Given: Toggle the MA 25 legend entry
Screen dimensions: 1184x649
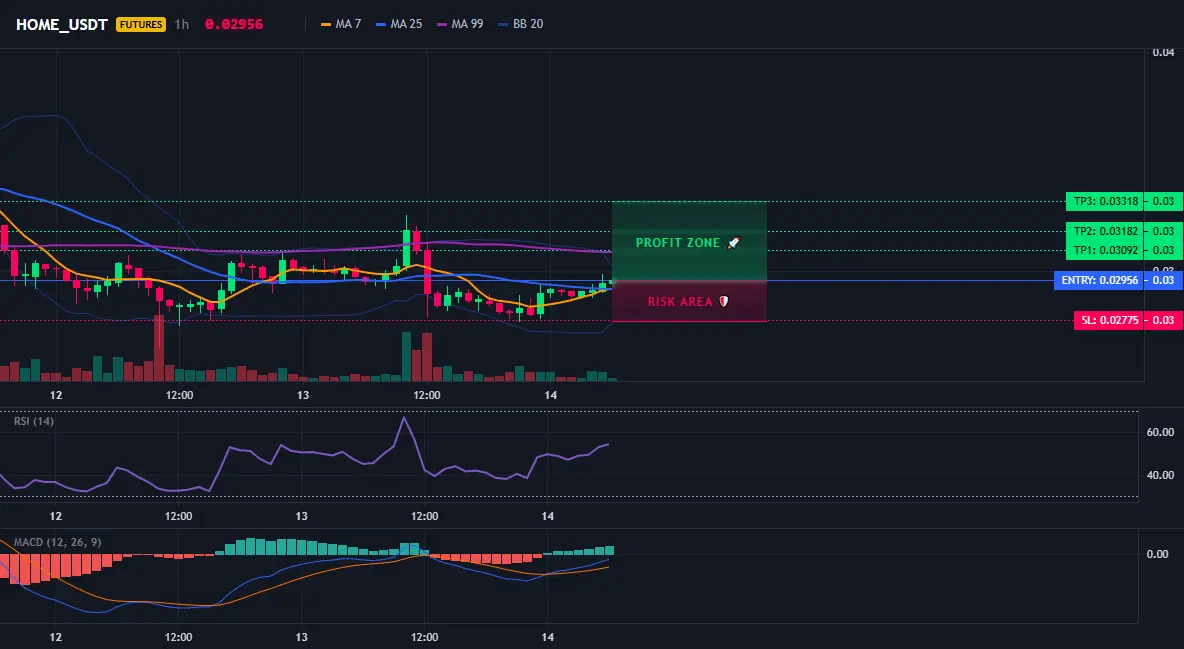Looking at the screenshot, I should tap(399, 24).
